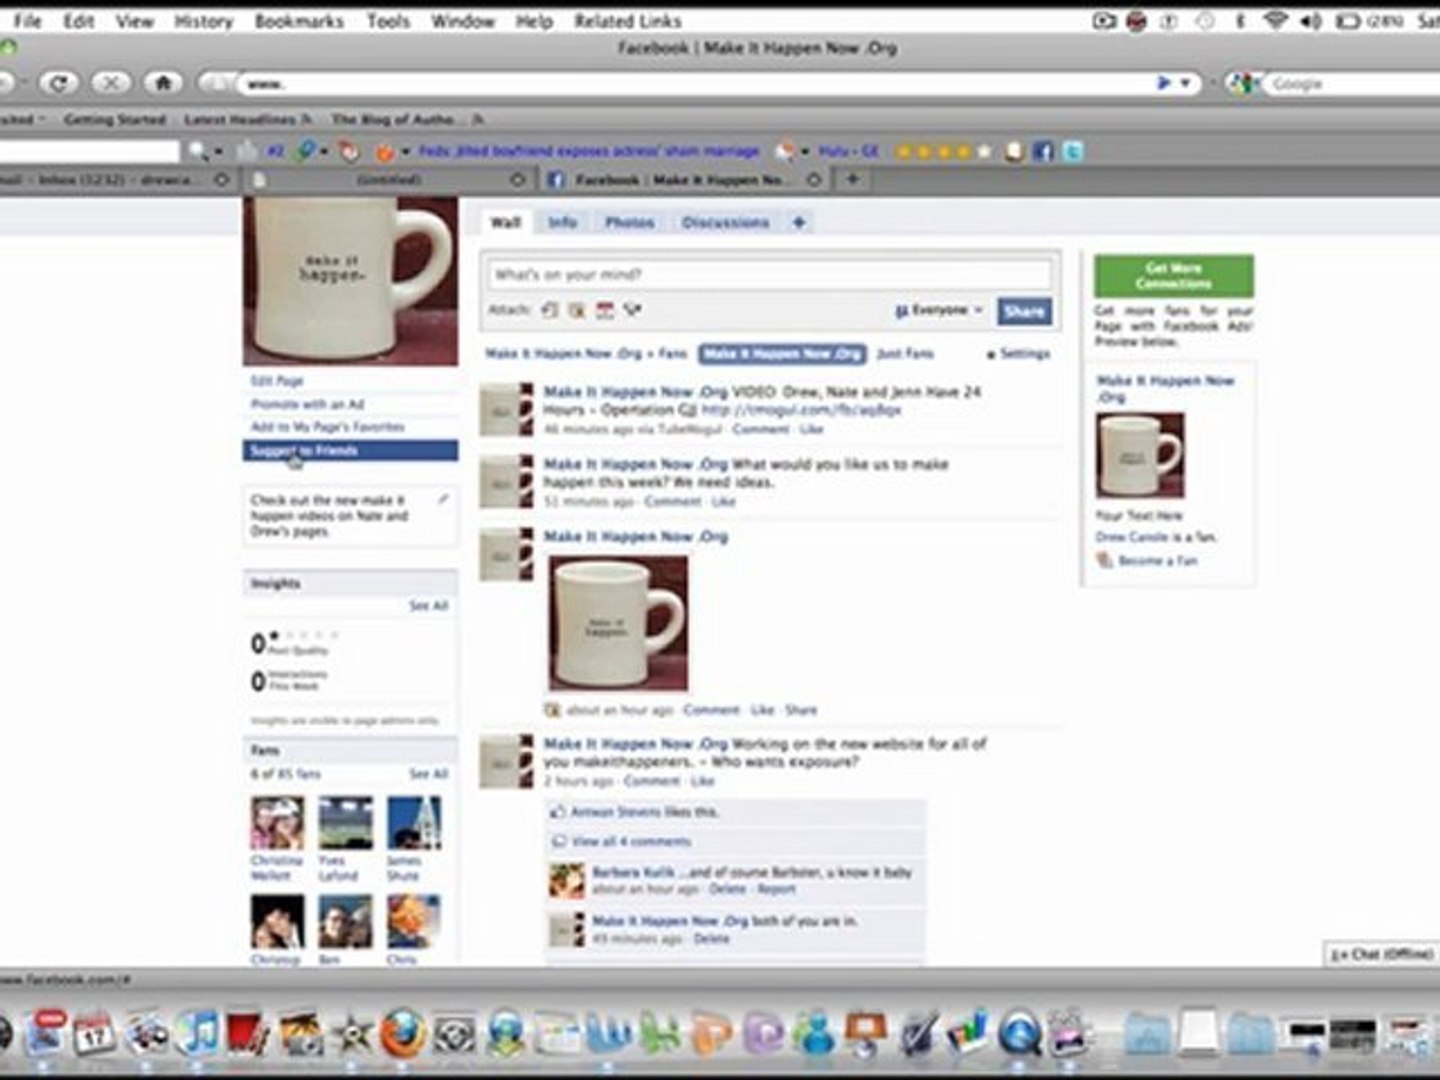This screenshot has width=1440, height=1080.
Task: Attach an event with the calendar icon
Action: (x=605, y=310)
